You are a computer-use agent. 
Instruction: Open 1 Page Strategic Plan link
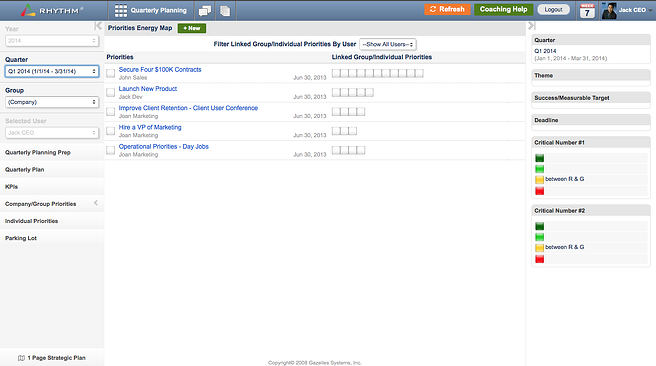tap(56, 358)
